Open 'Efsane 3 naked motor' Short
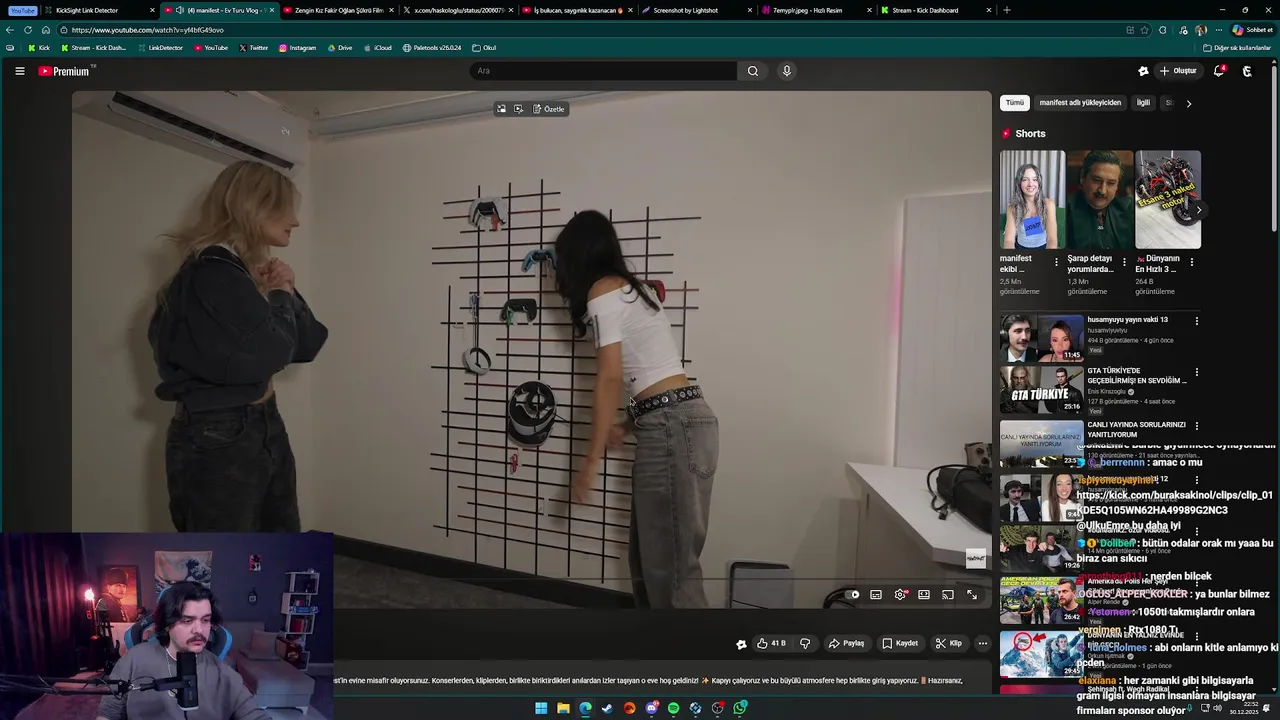The width and height of the screenshot is (1280, 720). (x=1168, y=200)
